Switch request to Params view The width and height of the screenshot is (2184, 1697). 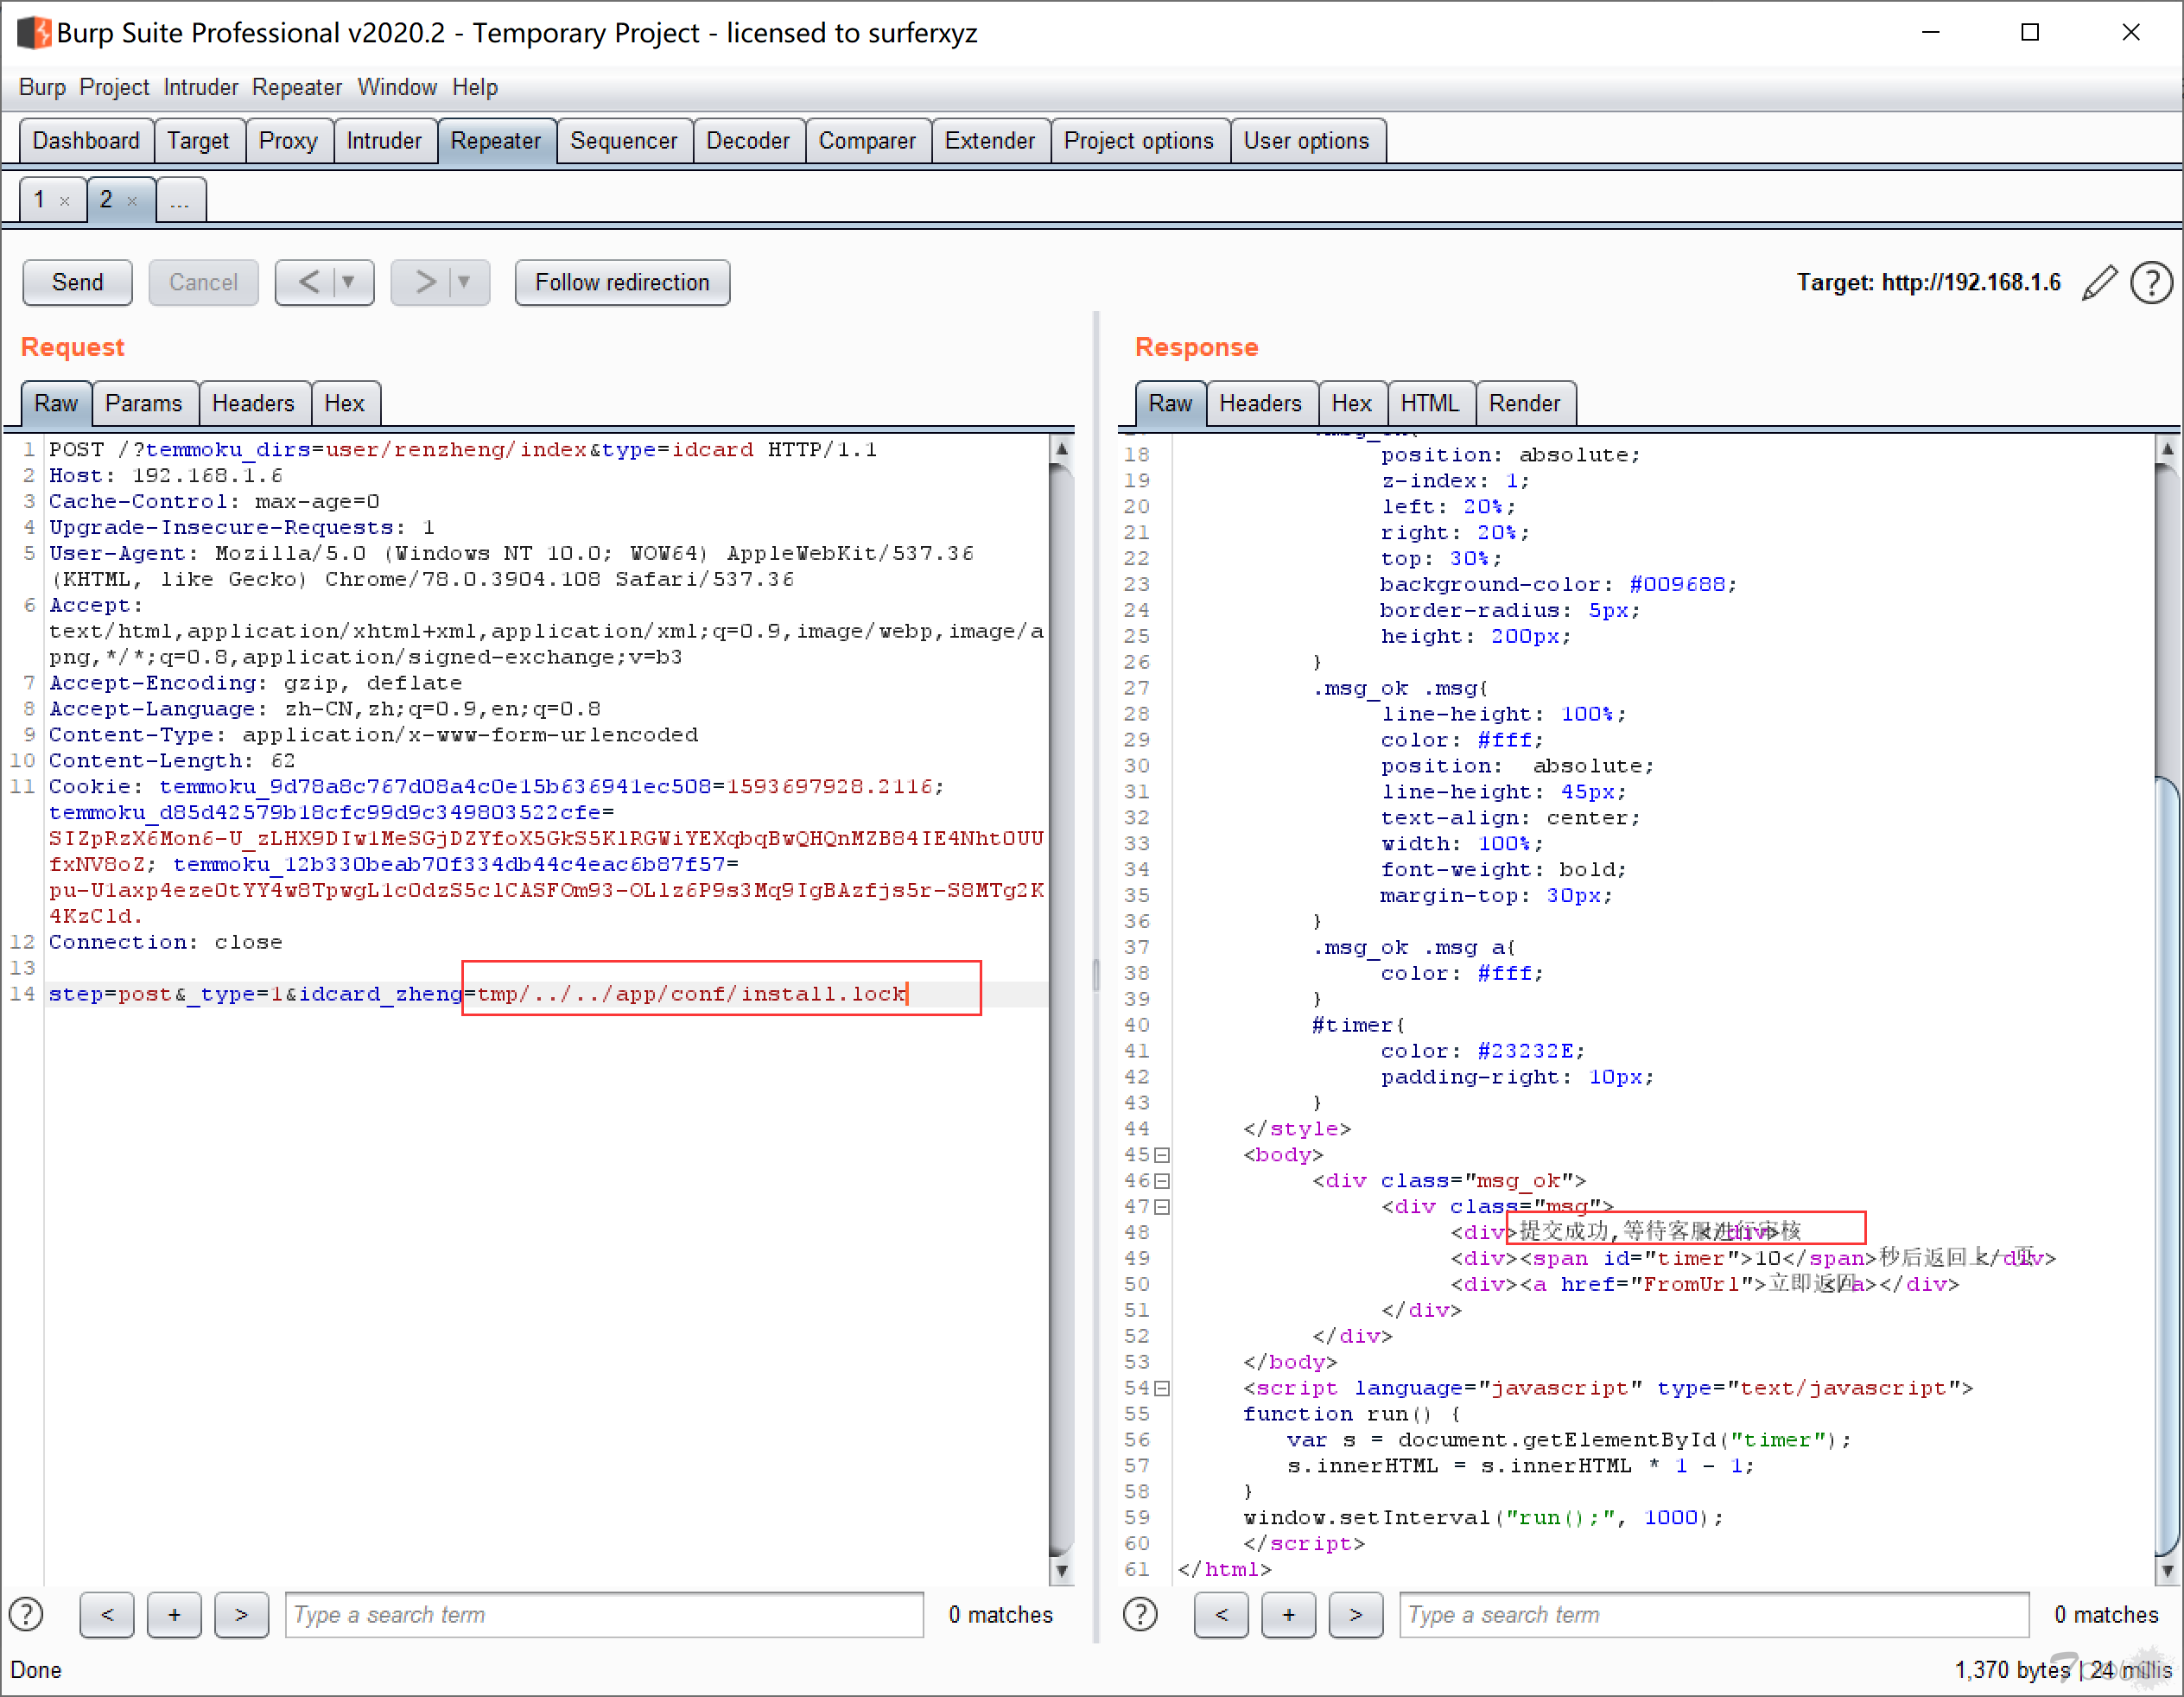pos(144,404)
